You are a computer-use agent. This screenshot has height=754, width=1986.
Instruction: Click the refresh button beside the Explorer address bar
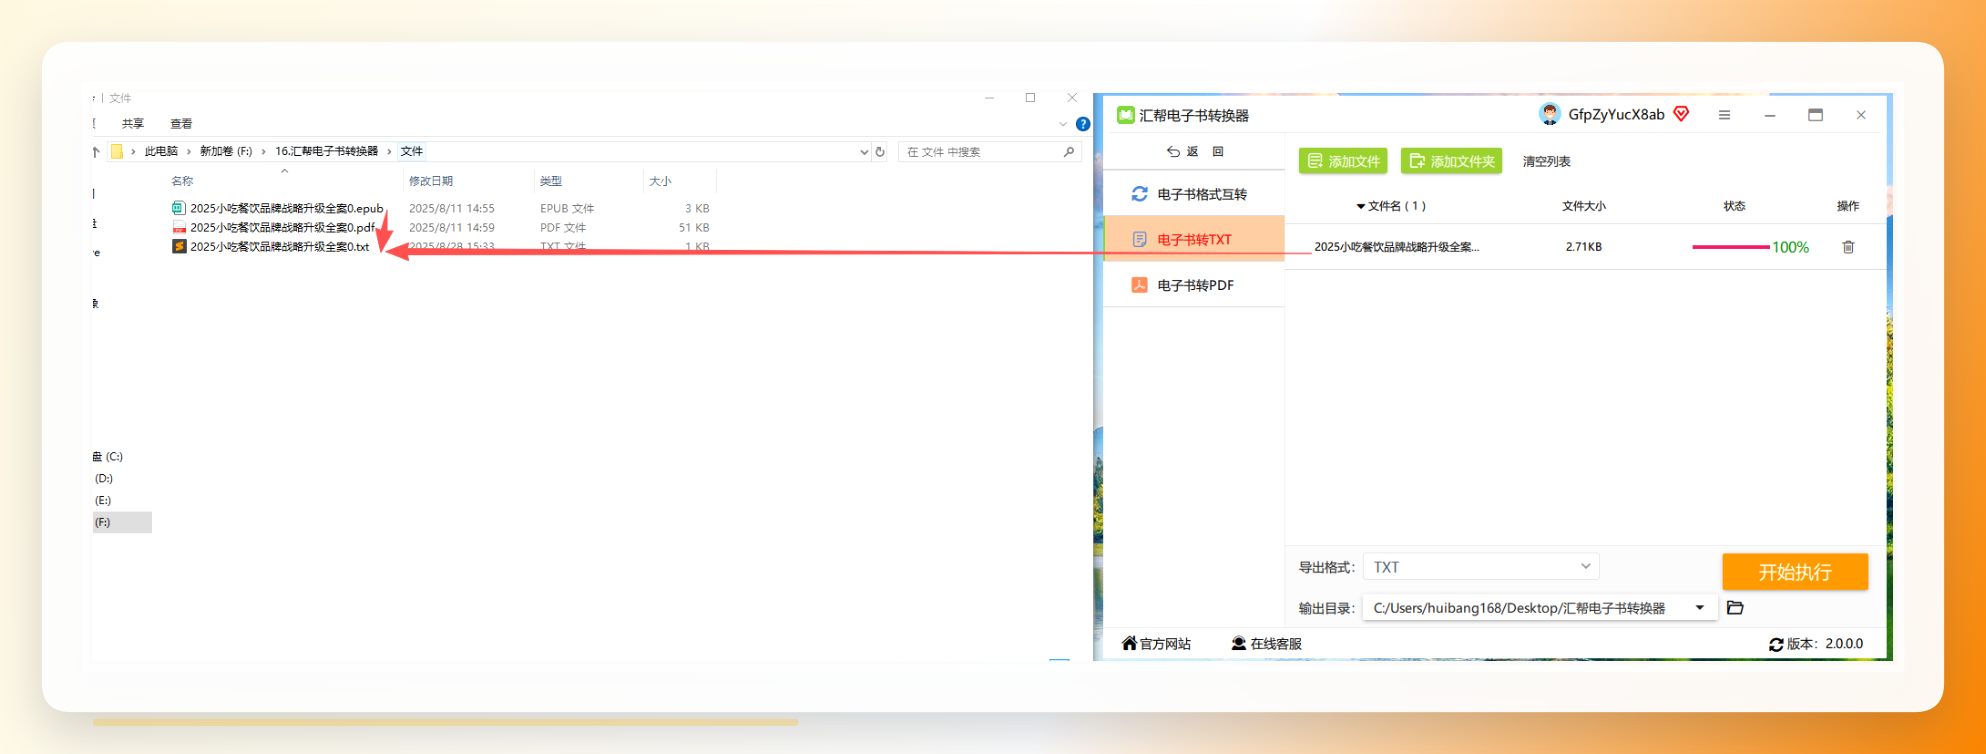point(880,152)
